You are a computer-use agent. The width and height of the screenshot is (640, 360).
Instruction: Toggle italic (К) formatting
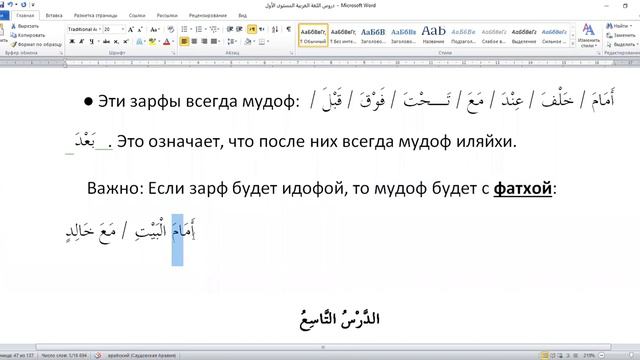tap(82, 41)
